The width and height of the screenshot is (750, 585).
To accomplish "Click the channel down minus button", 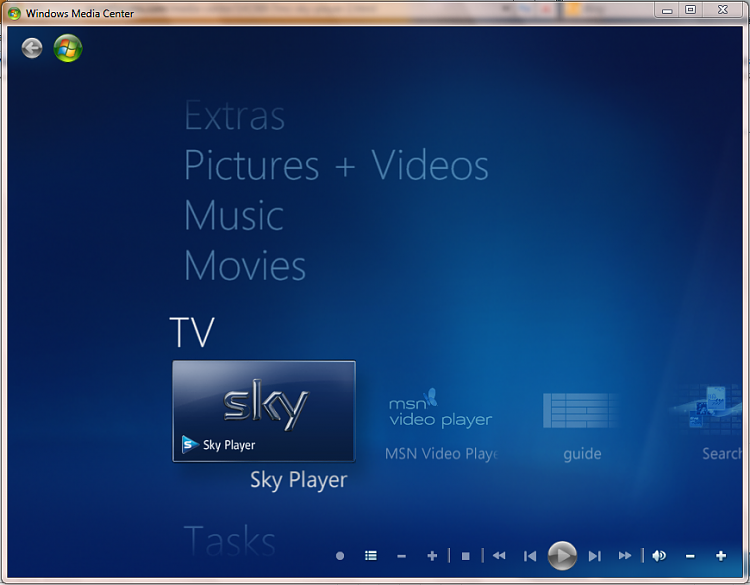I will 401,556.
